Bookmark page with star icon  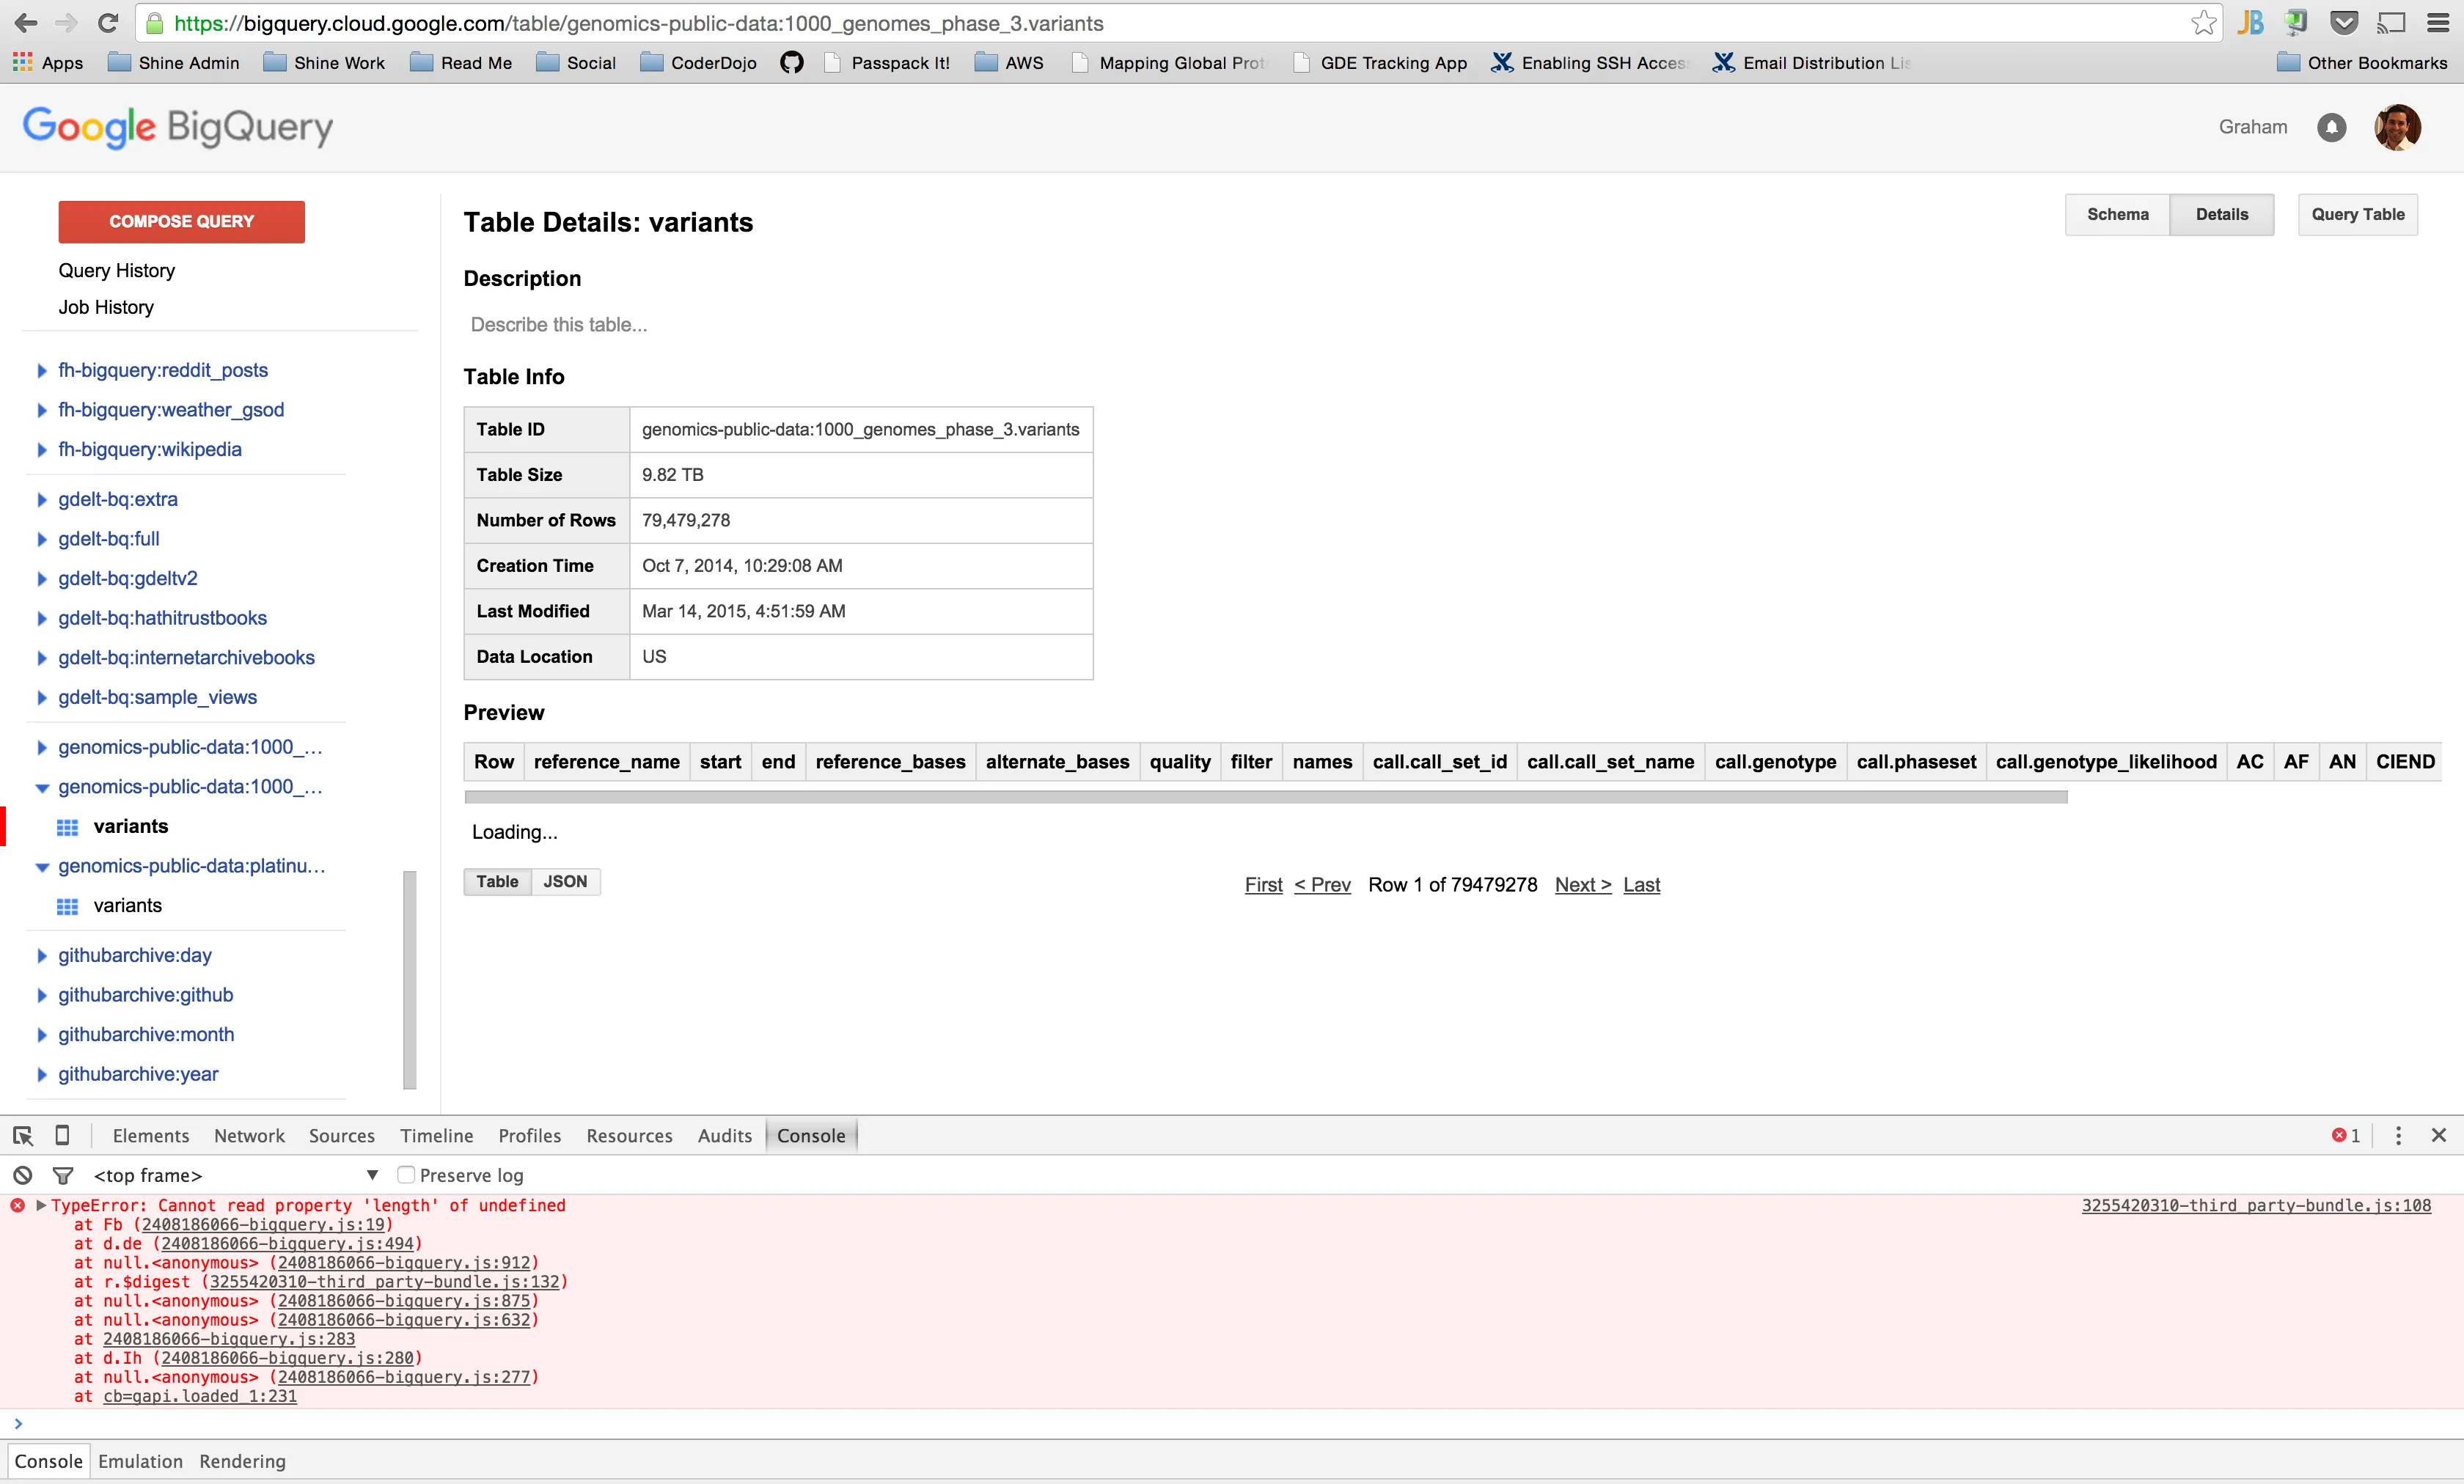(x=2203, y=23)
